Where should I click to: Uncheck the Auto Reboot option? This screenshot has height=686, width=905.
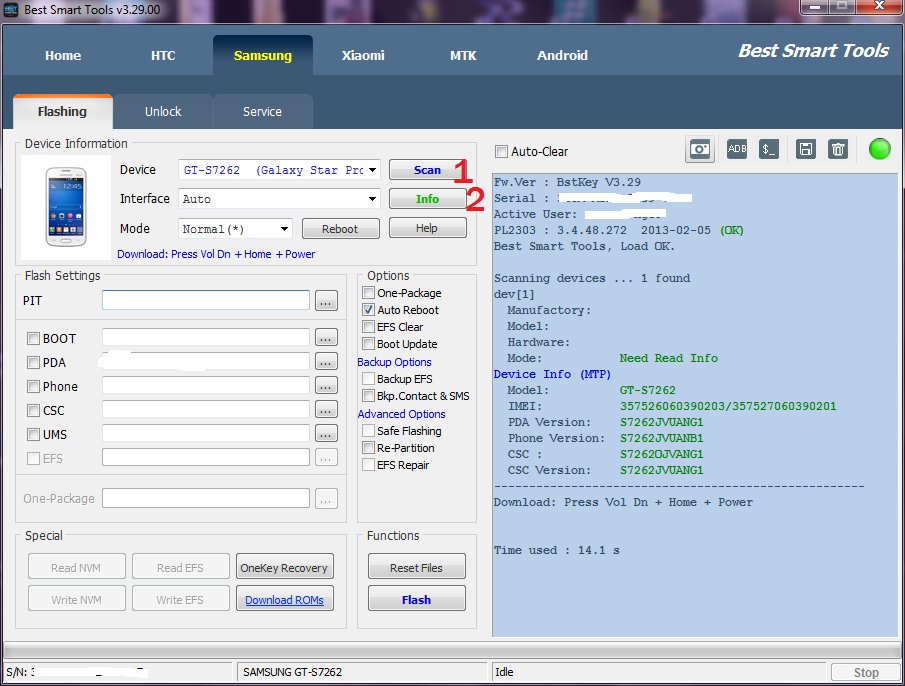point(368,310)
